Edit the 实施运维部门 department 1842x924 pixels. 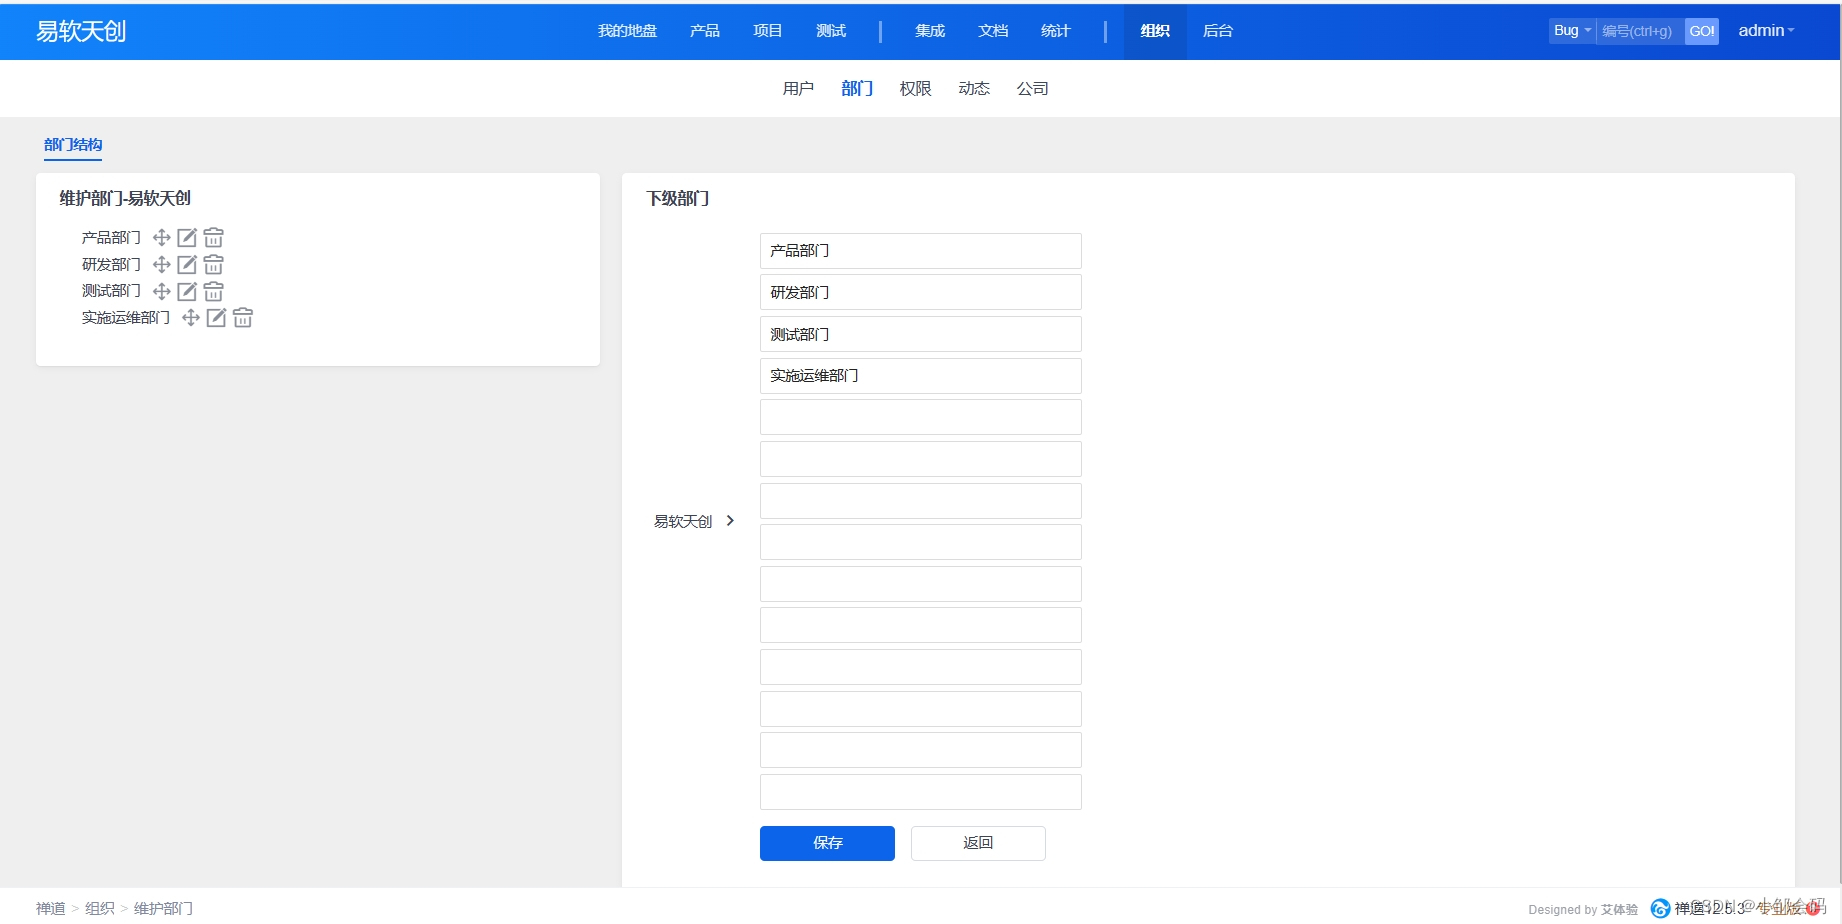pyautogui.click(x=216, y=318)
